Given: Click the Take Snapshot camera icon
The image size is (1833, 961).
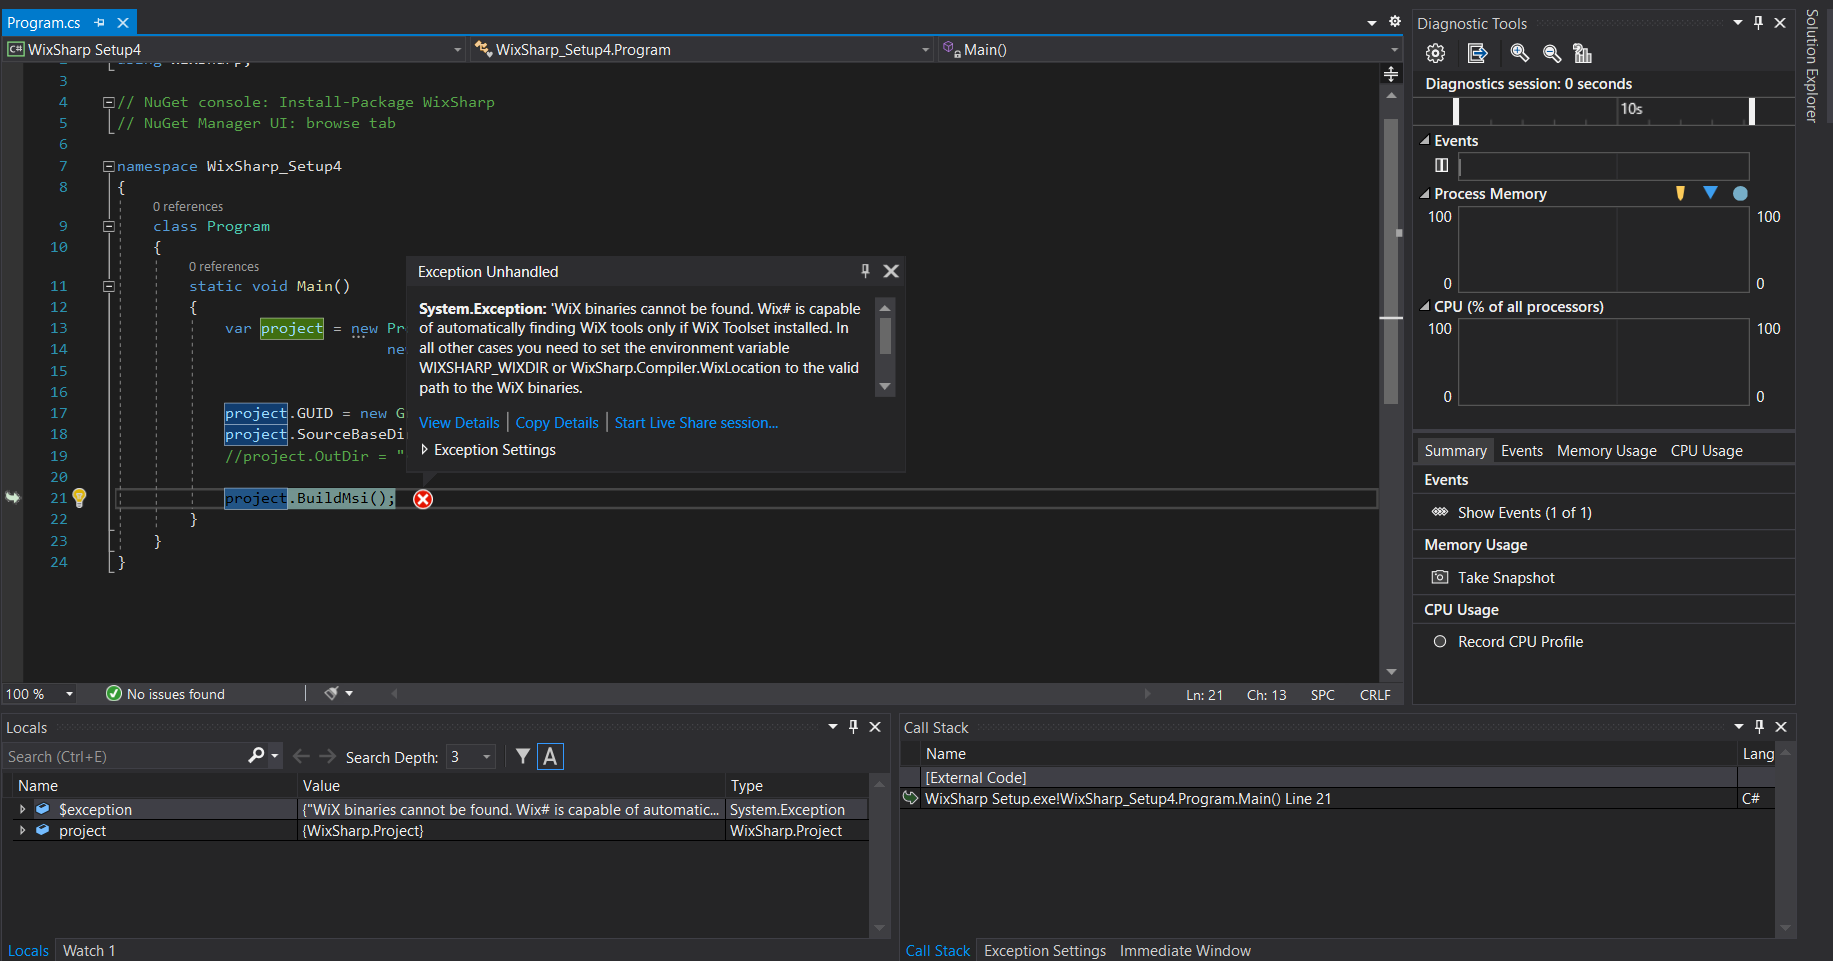Looking at the screenshot, I should 1440,577.
